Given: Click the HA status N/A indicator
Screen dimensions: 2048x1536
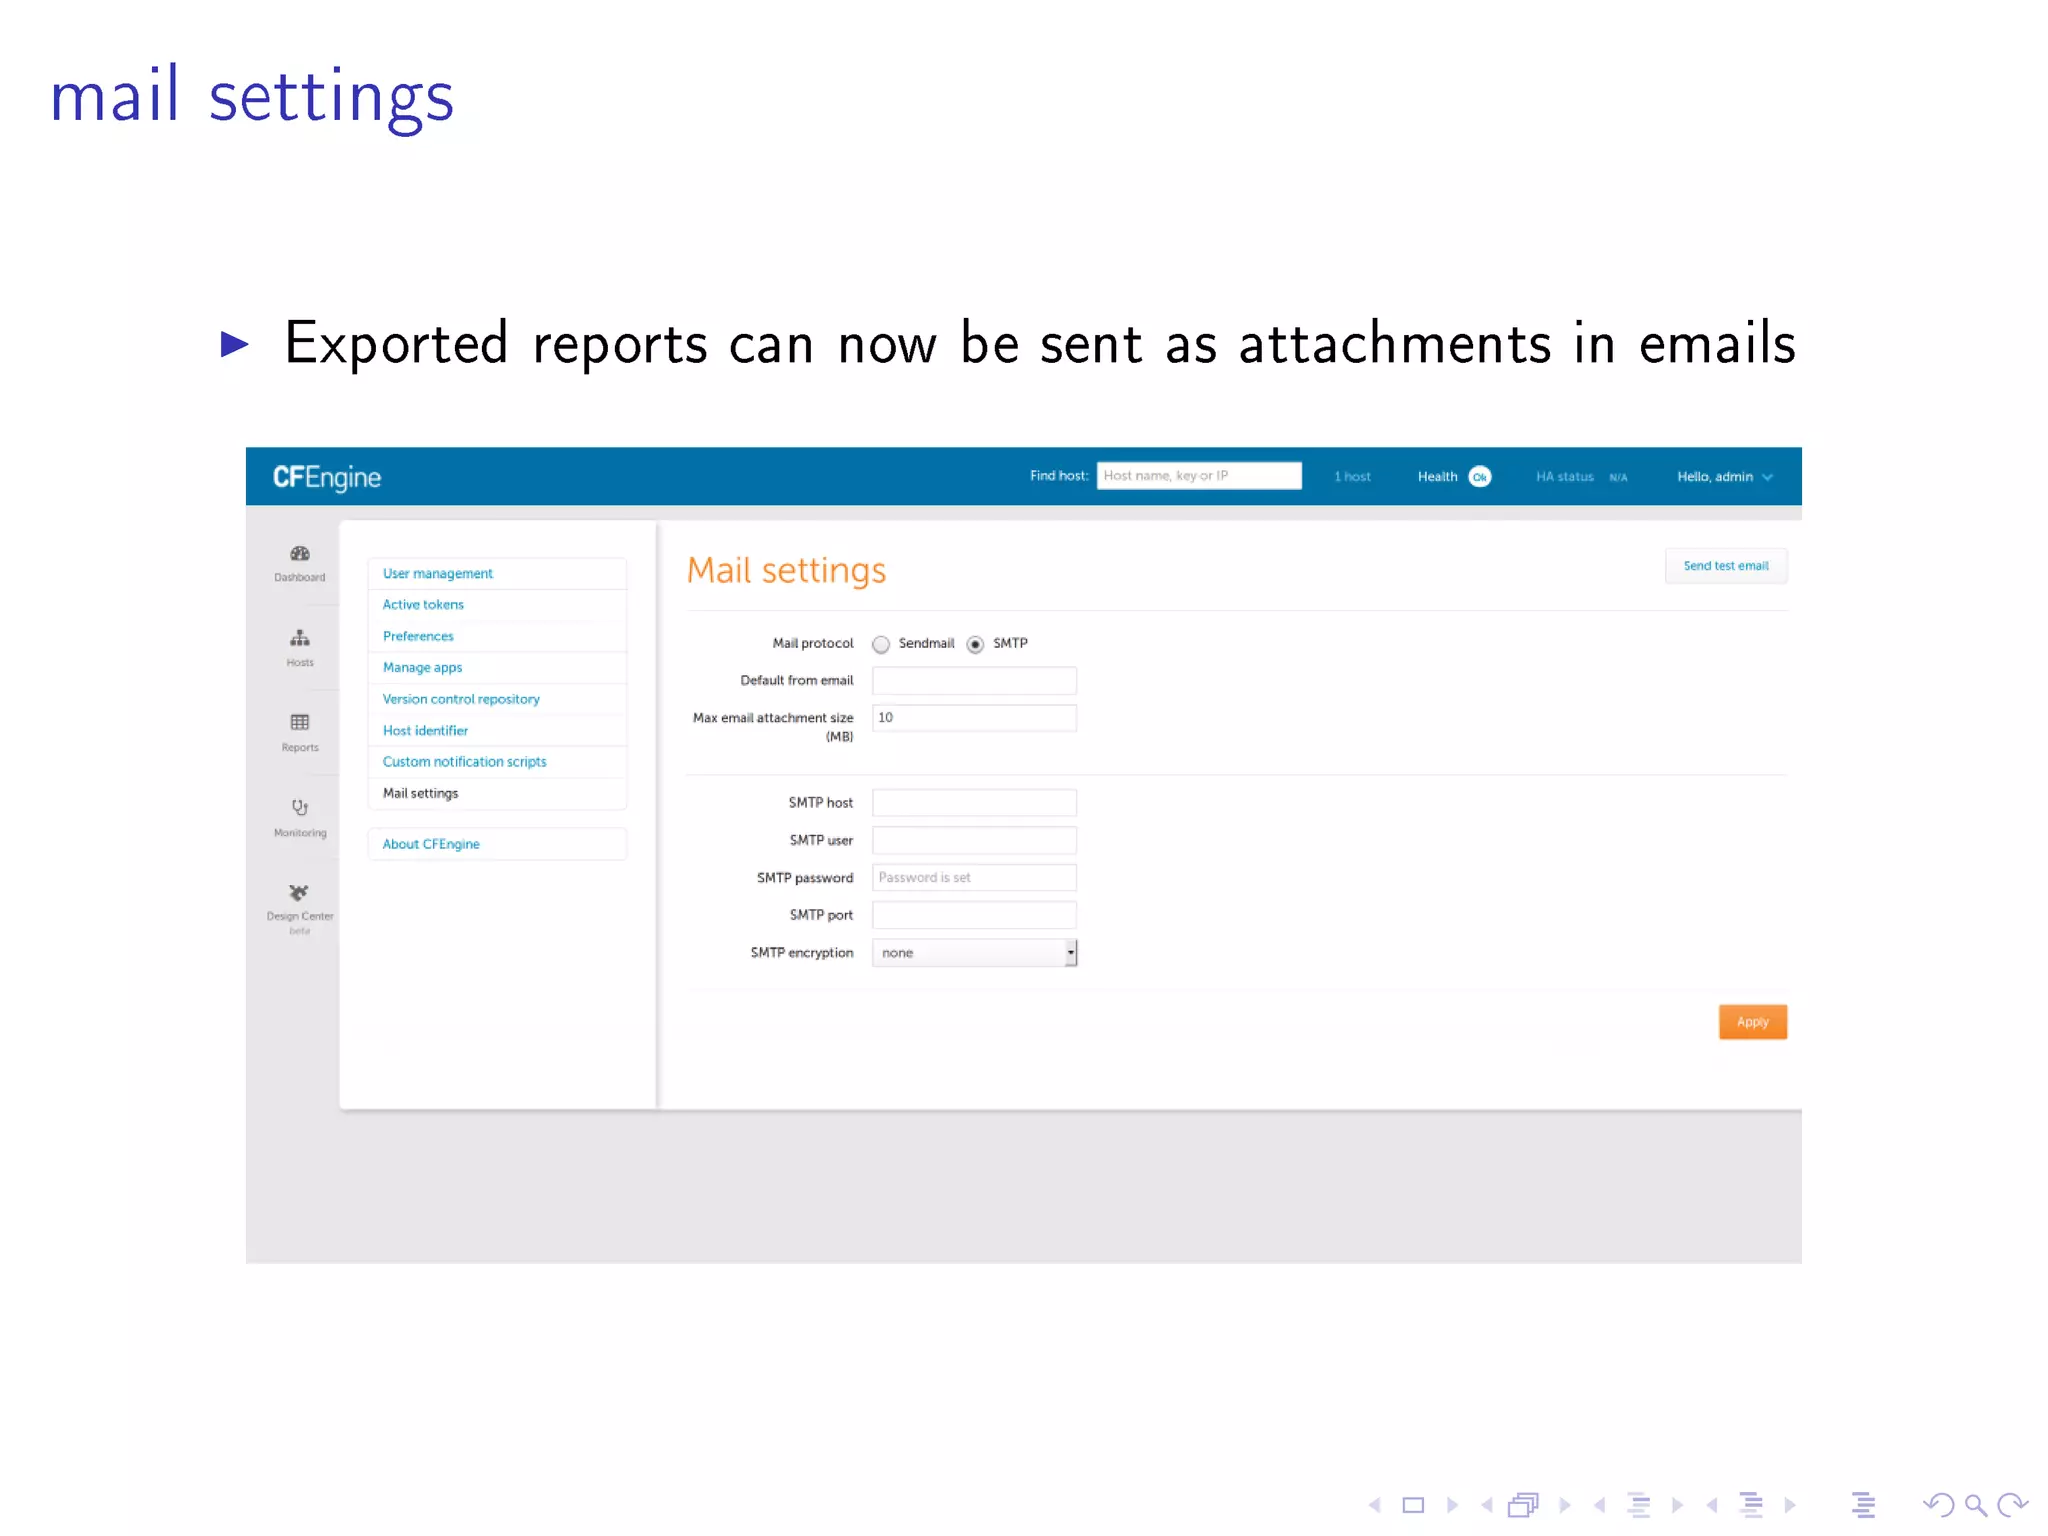Looking at the screenshot, I should 1581,477.
